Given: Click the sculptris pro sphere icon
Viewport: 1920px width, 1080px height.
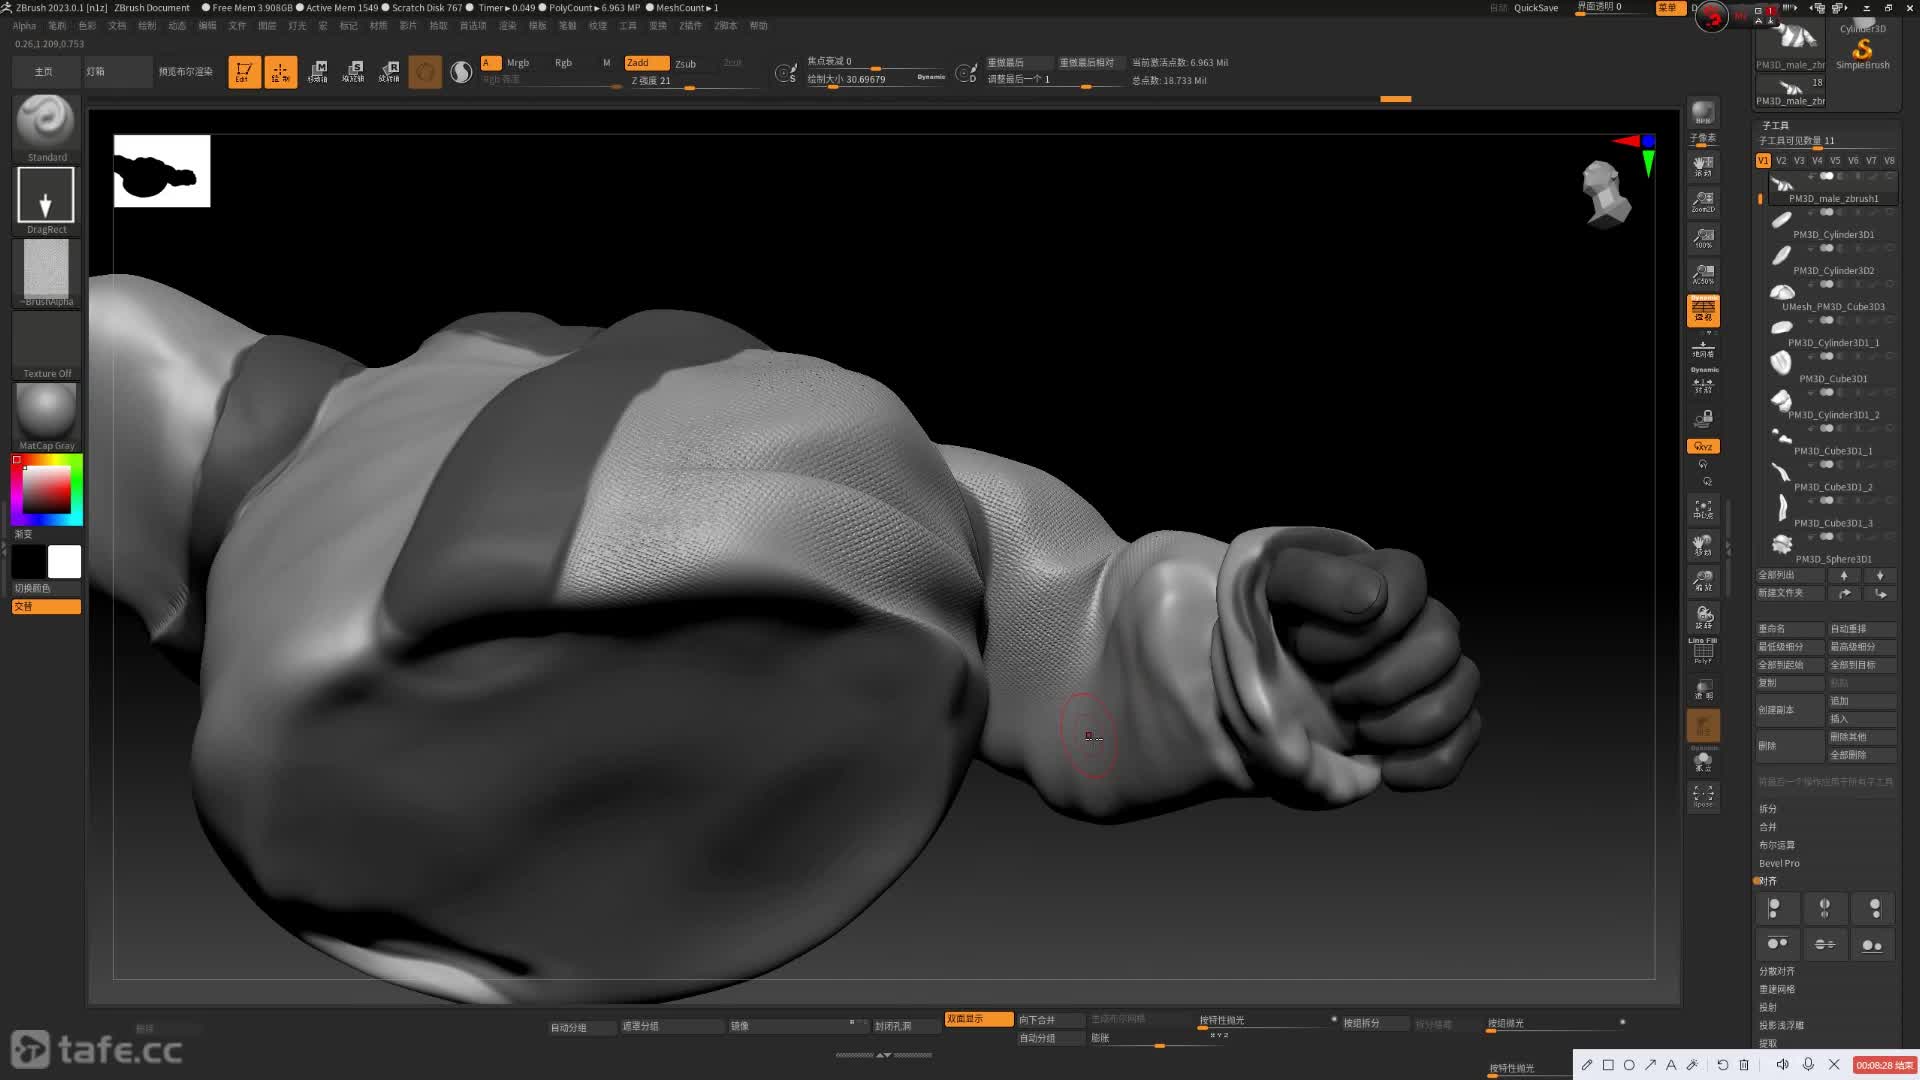Looking at the screenshot, I should pos(461,72).
